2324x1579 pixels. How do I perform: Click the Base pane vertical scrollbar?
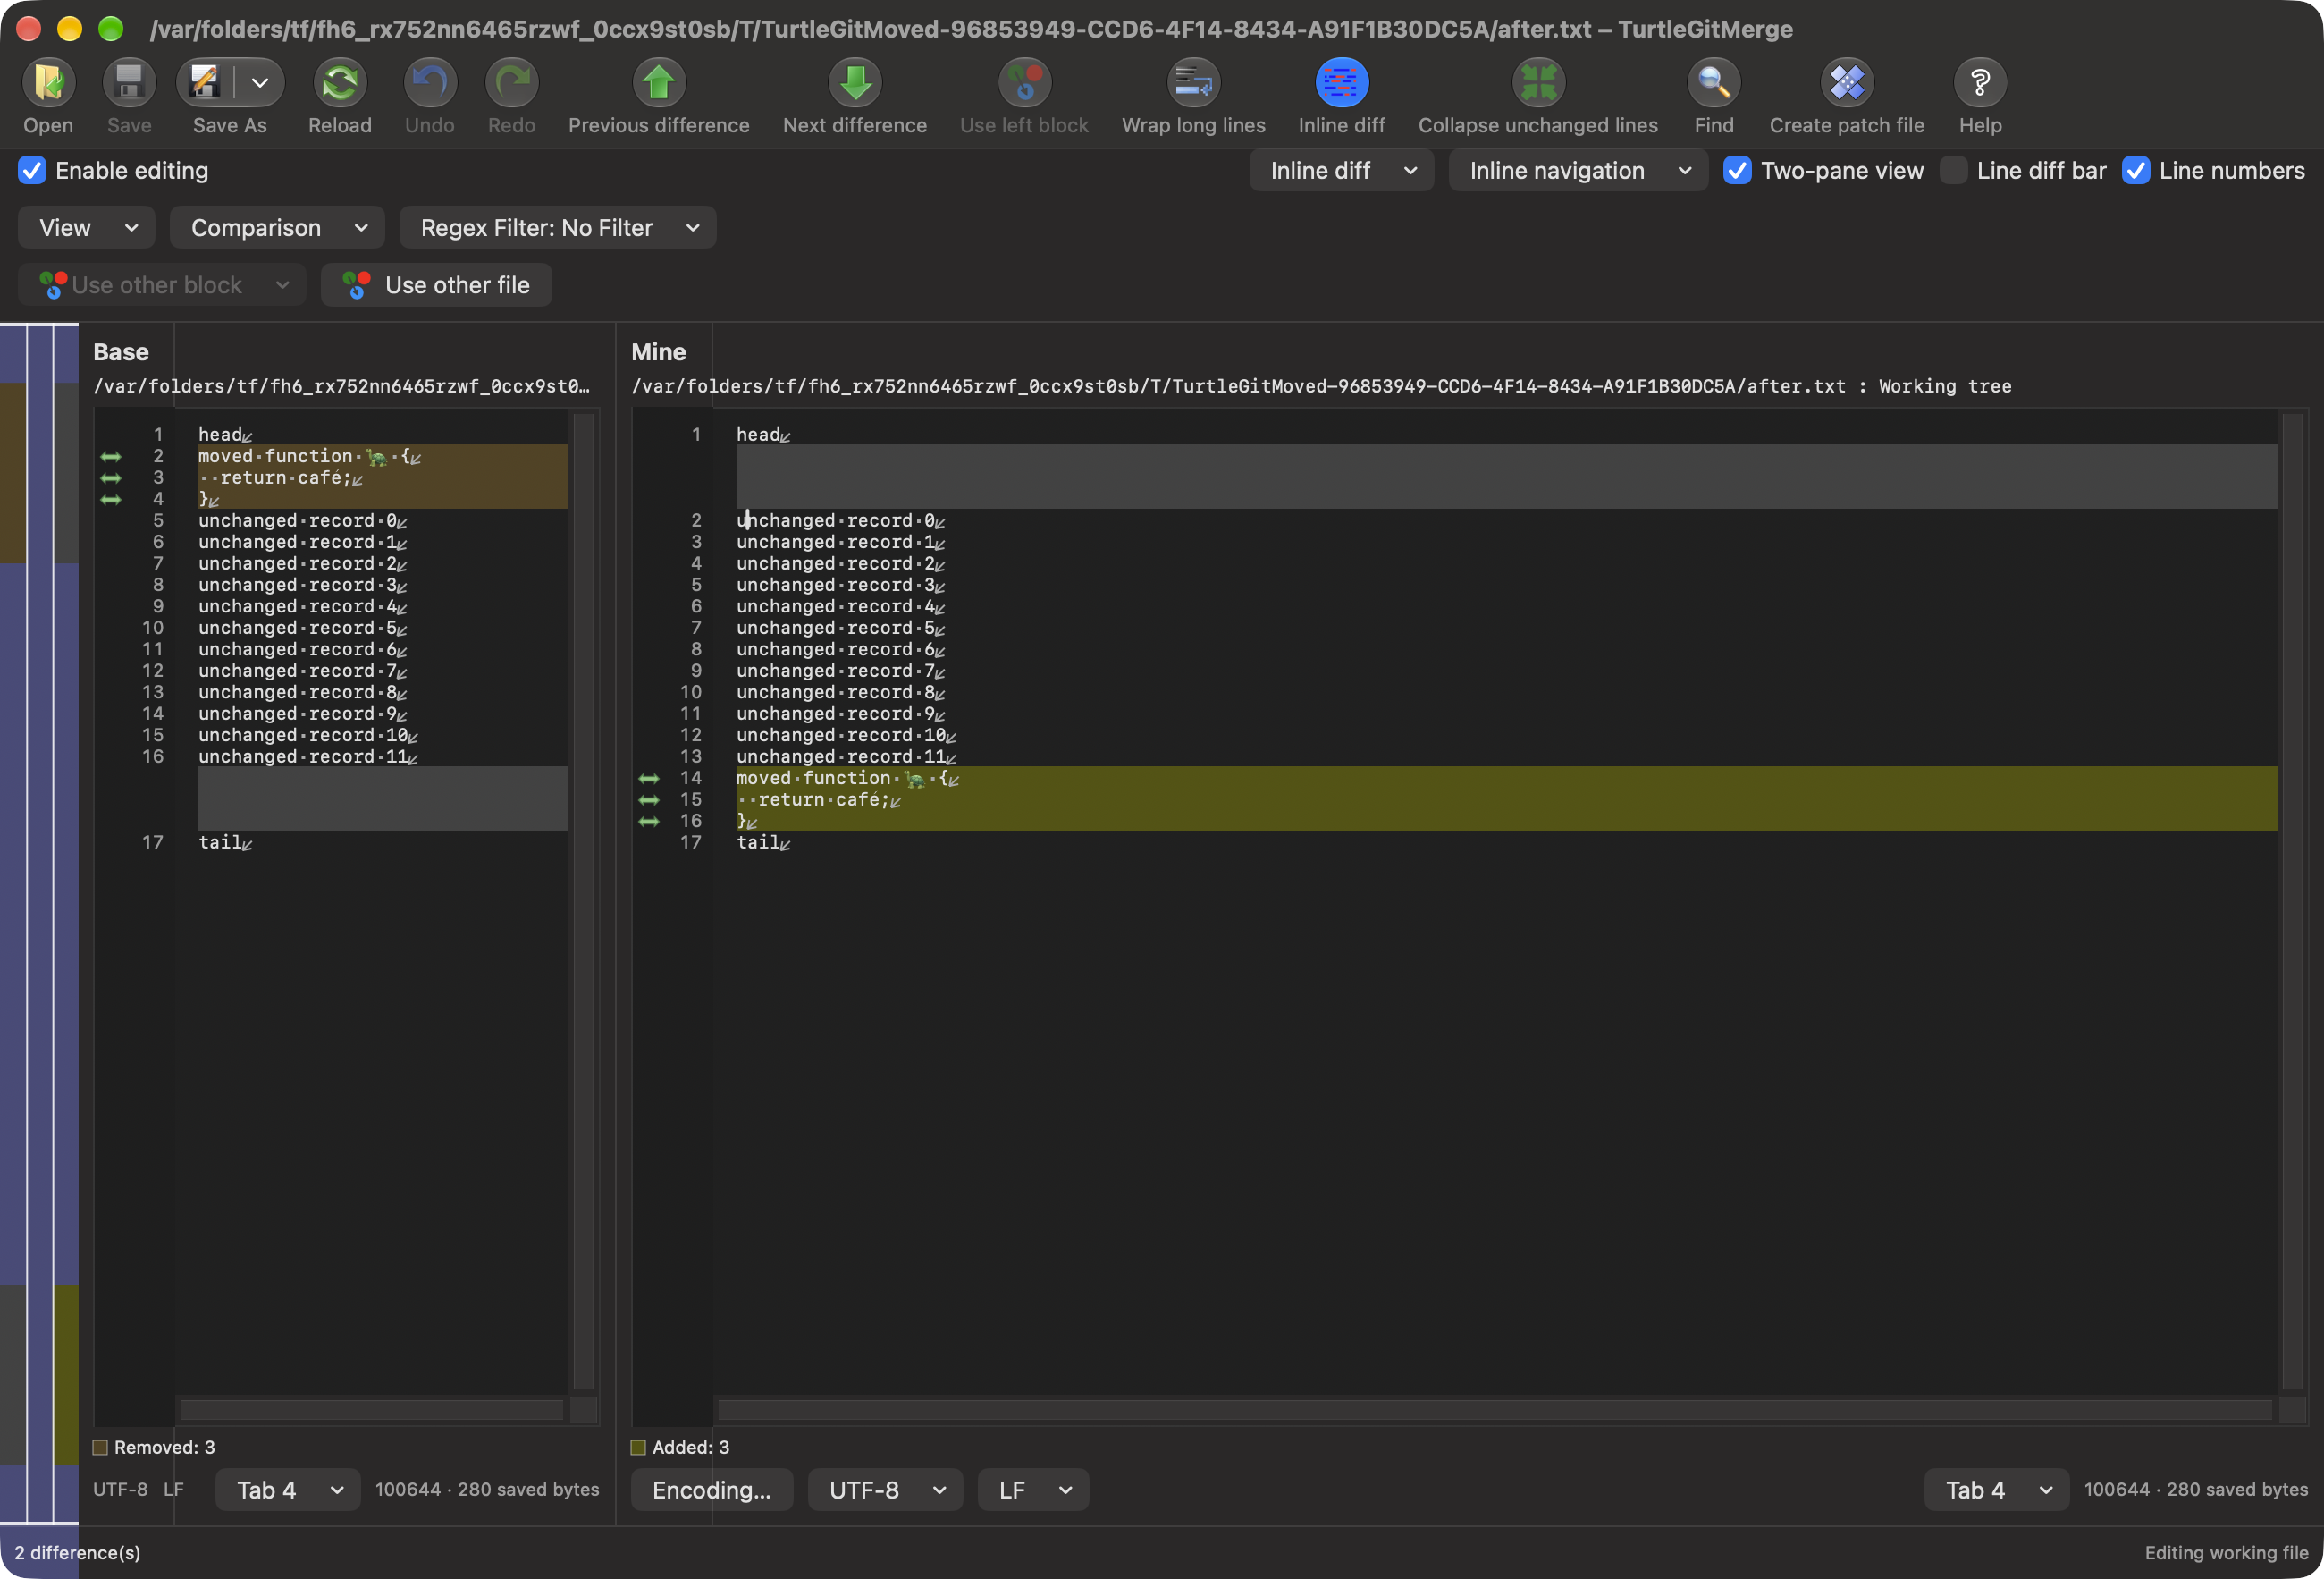583,900
